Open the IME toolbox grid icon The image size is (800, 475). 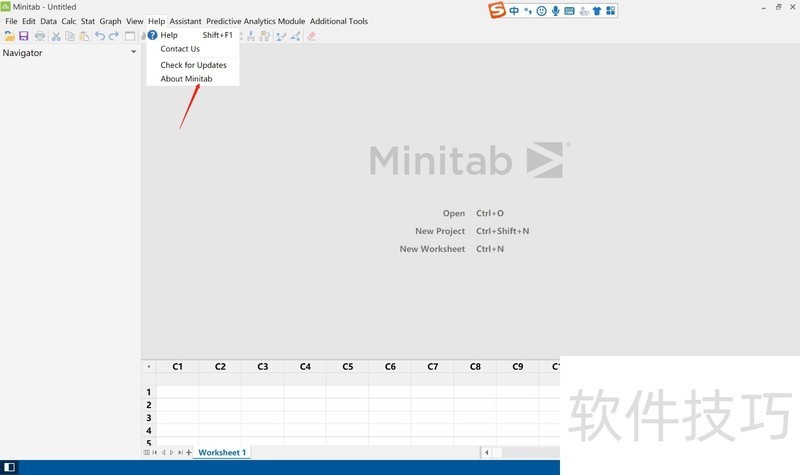(x=610, y=11)
